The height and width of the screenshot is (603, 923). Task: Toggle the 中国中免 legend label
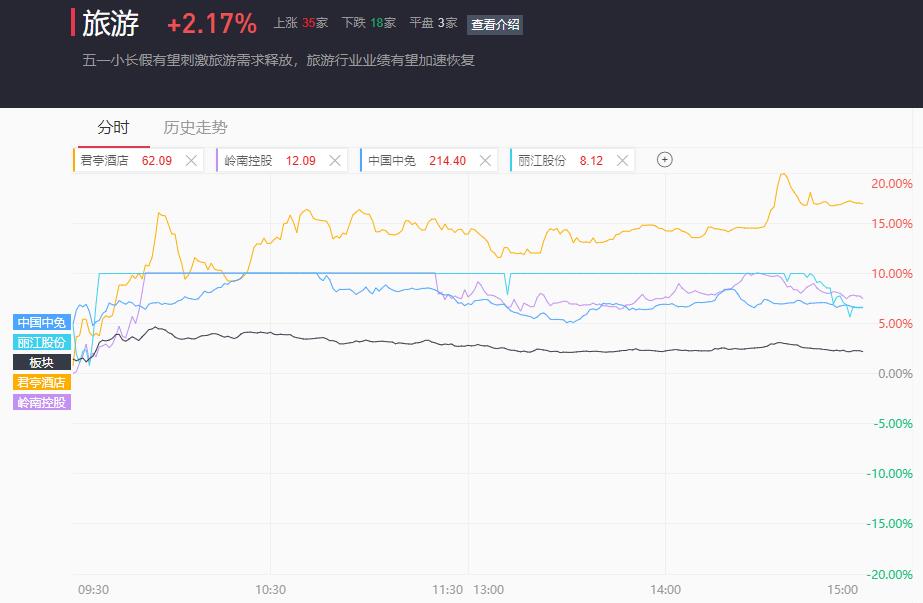(x=42, y=322)
